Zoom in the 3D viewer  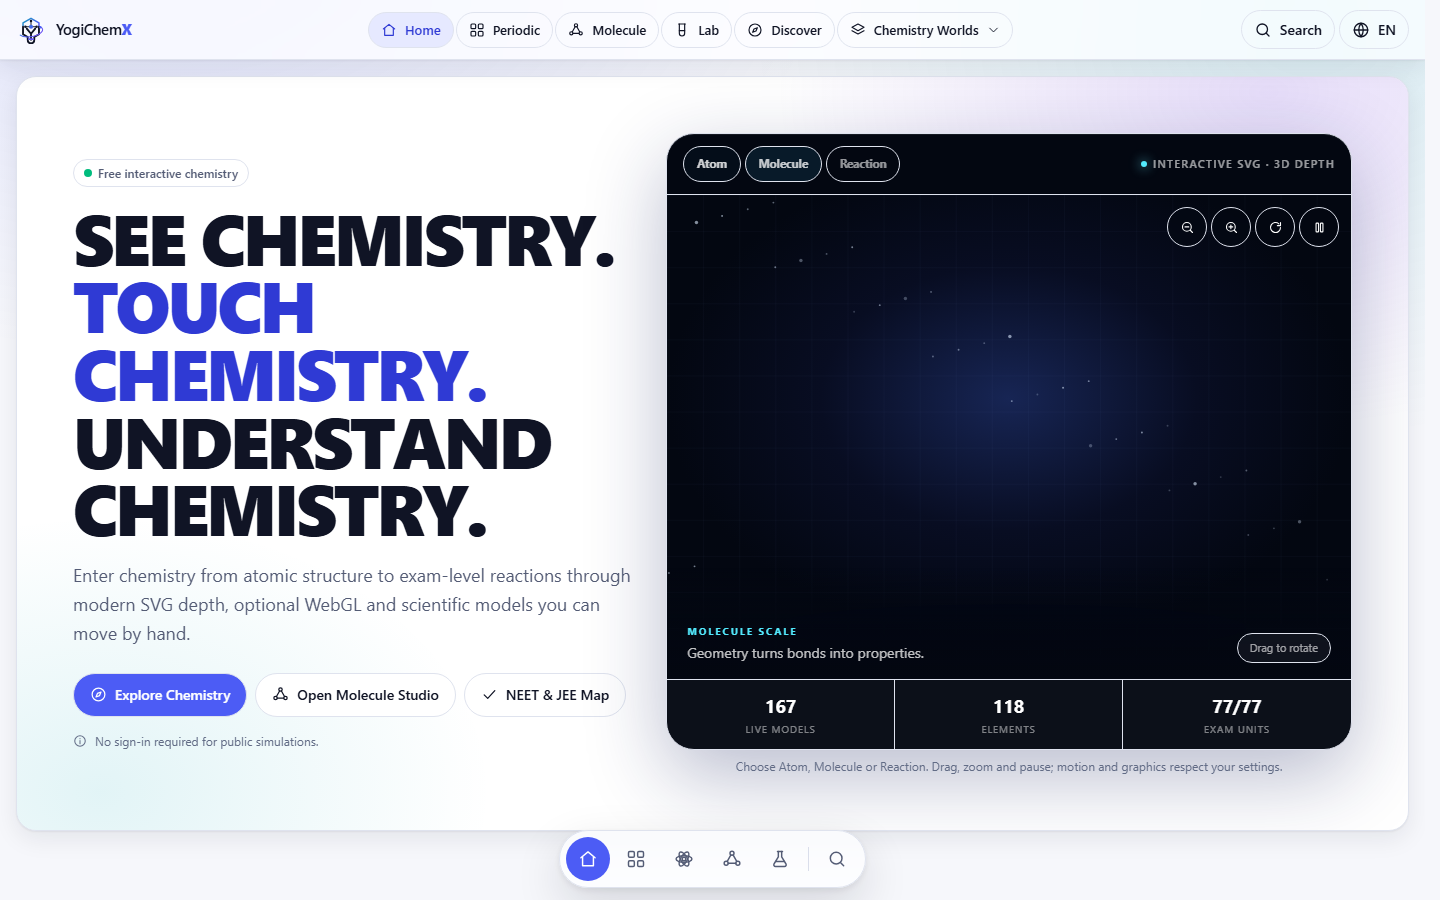1231,227
